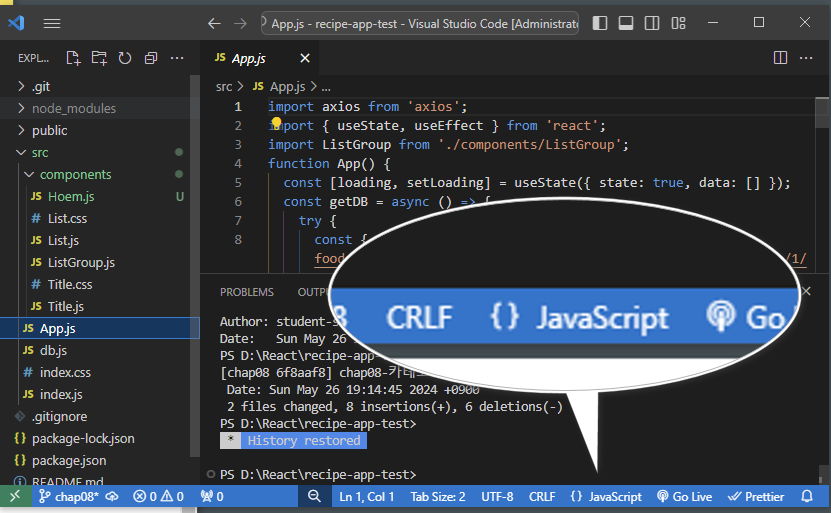Viewport: 831px width, 513px height.
Task: Change file encoding UTF-8
Action: [x=497, y=497]
